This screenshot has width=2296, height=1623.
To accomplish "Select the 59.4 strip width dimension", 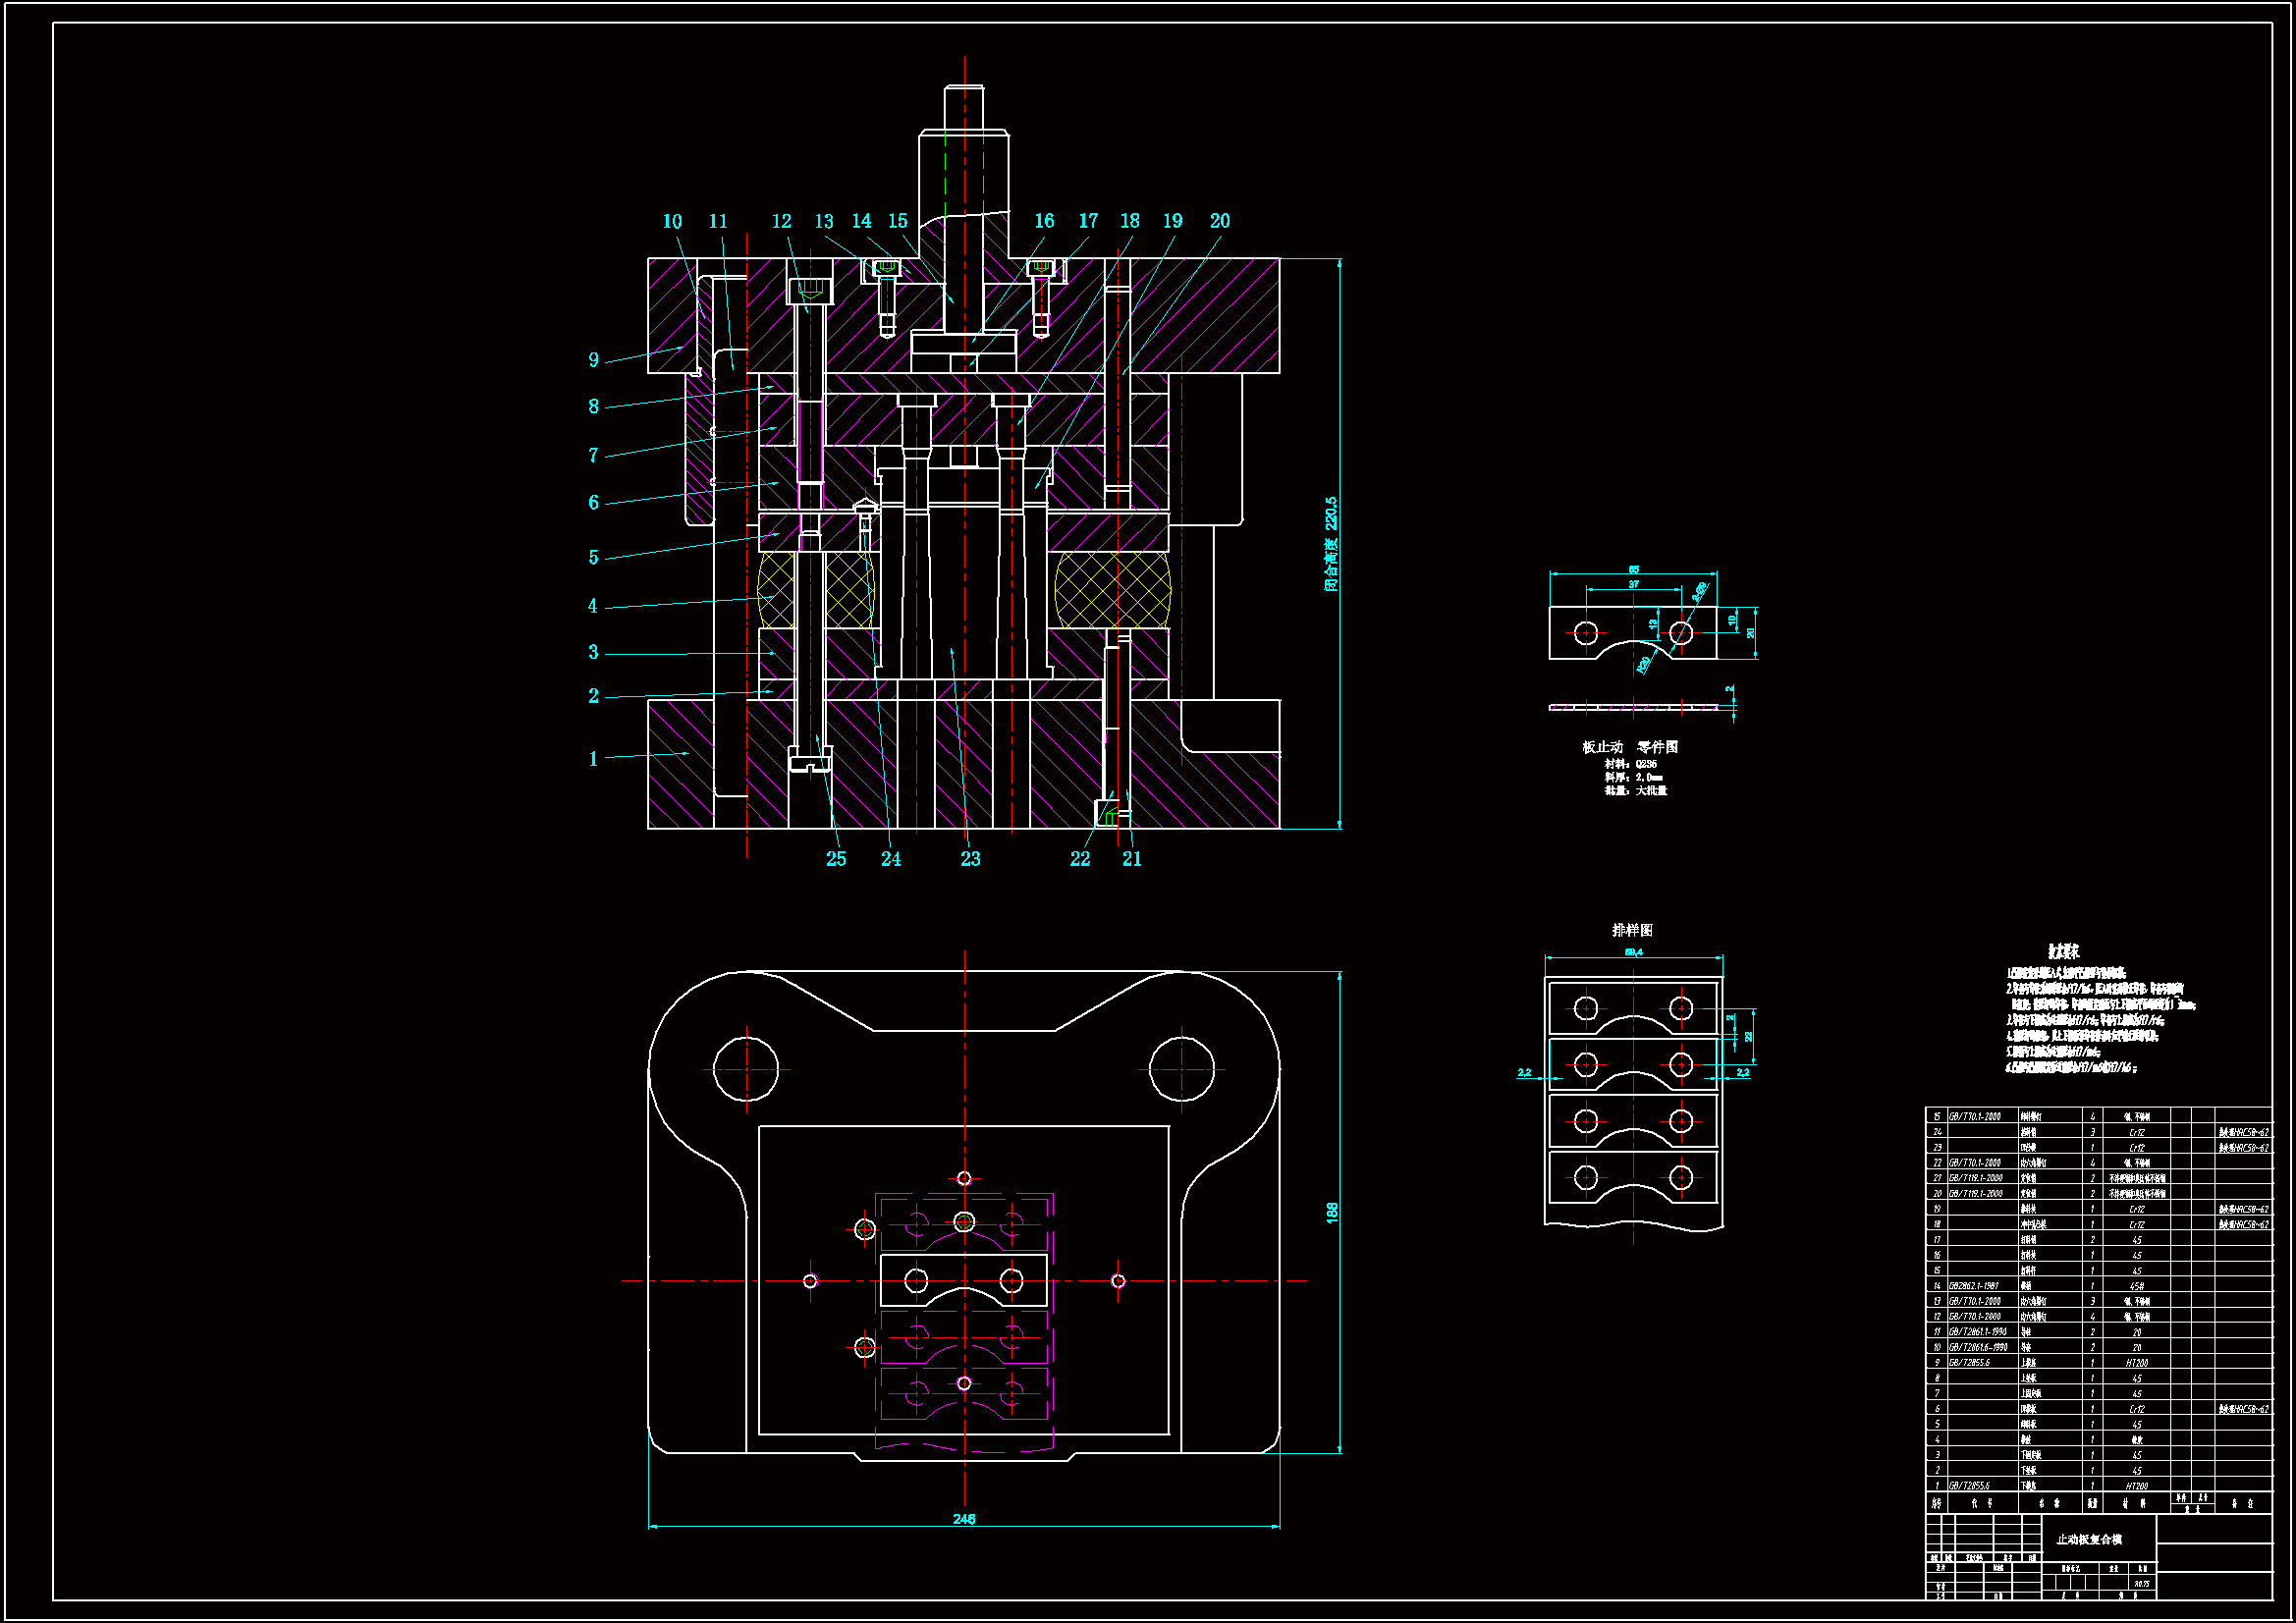I will pos(1633,952).
